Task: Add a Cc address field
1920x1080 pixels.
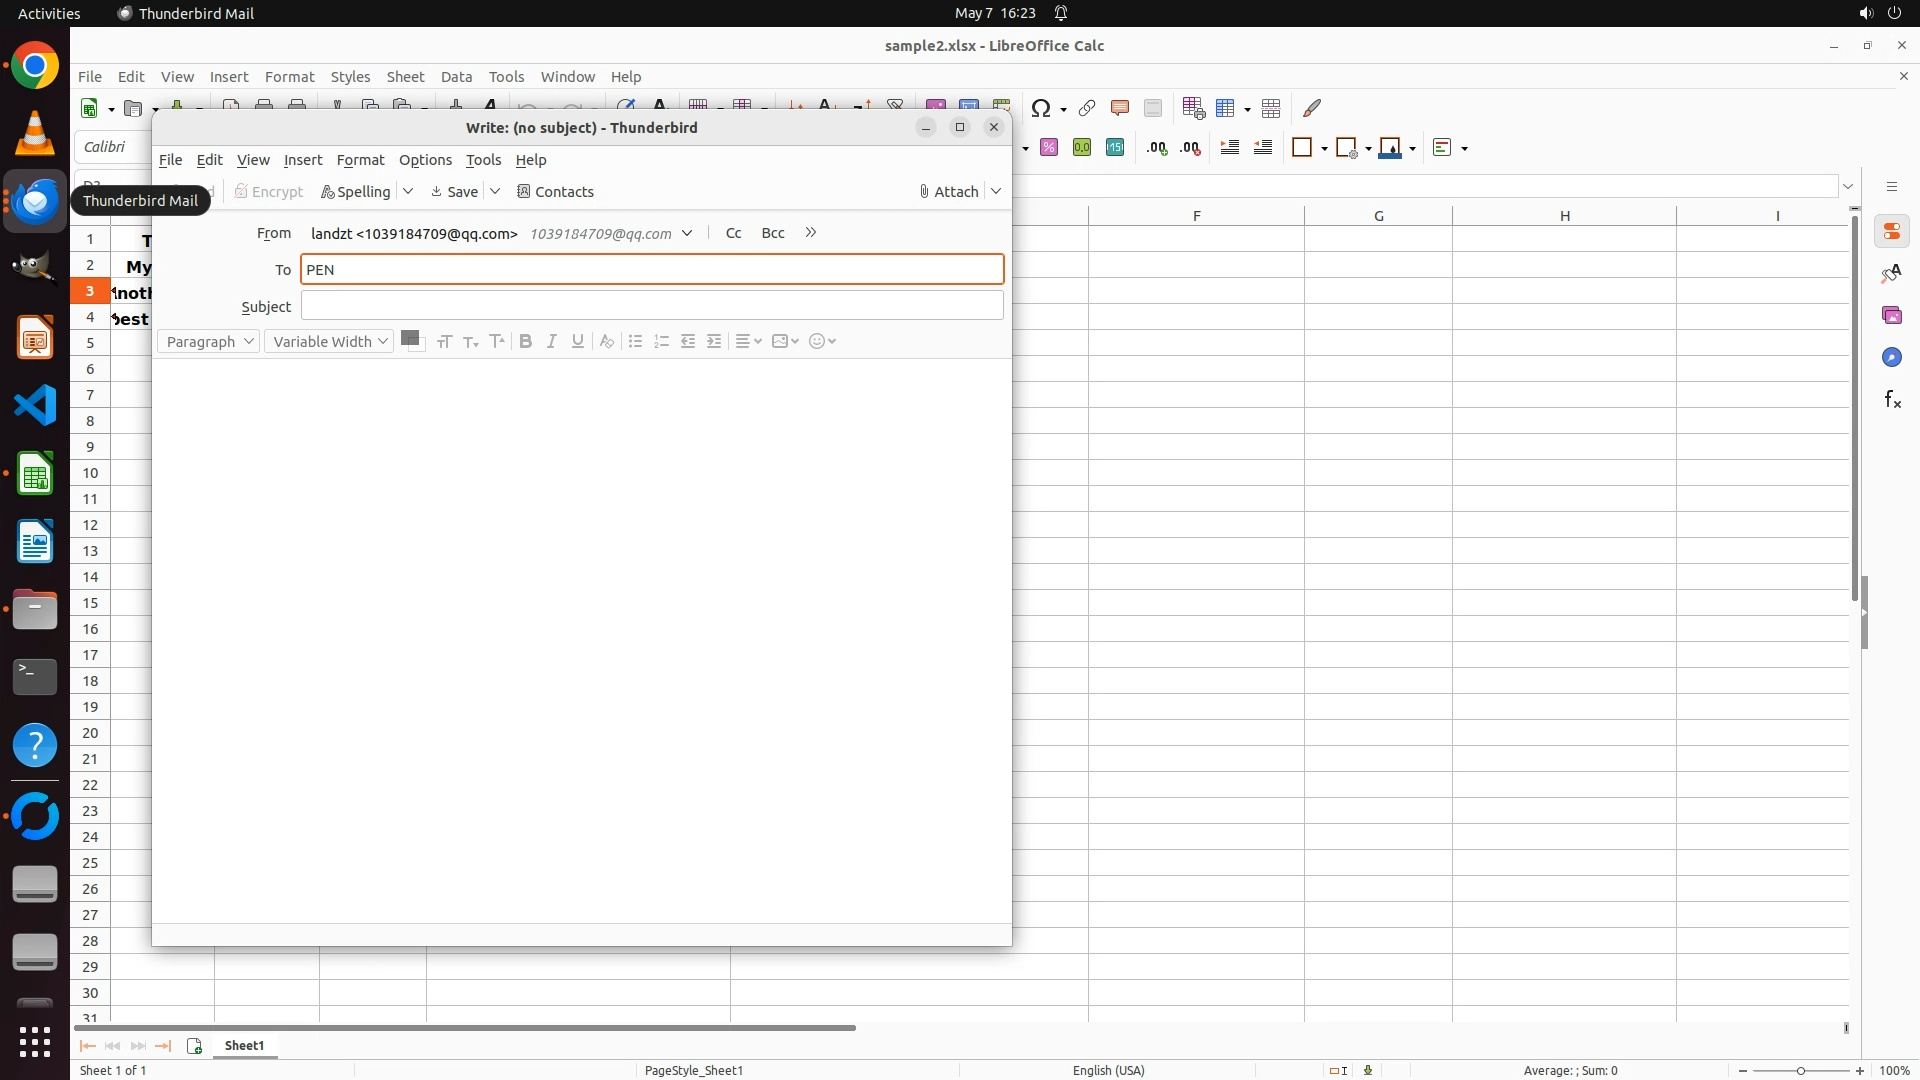Action: 733,233
